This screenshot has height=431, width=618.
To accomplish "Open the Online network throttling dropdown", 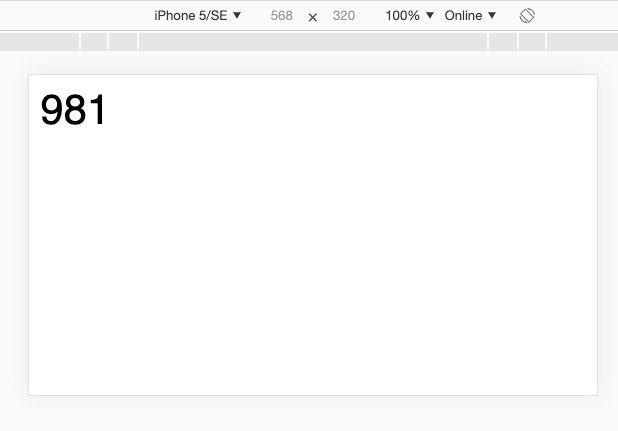I will pos(470,15).
